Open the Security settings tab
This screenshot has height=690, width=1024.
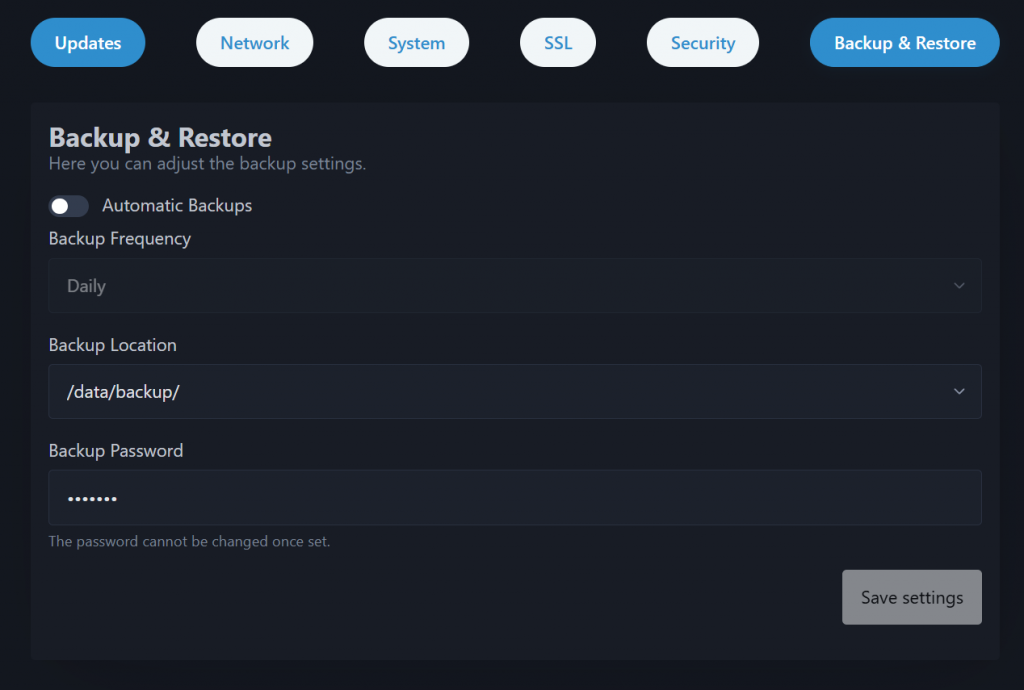pyautogui.click(x=702, y=43)
